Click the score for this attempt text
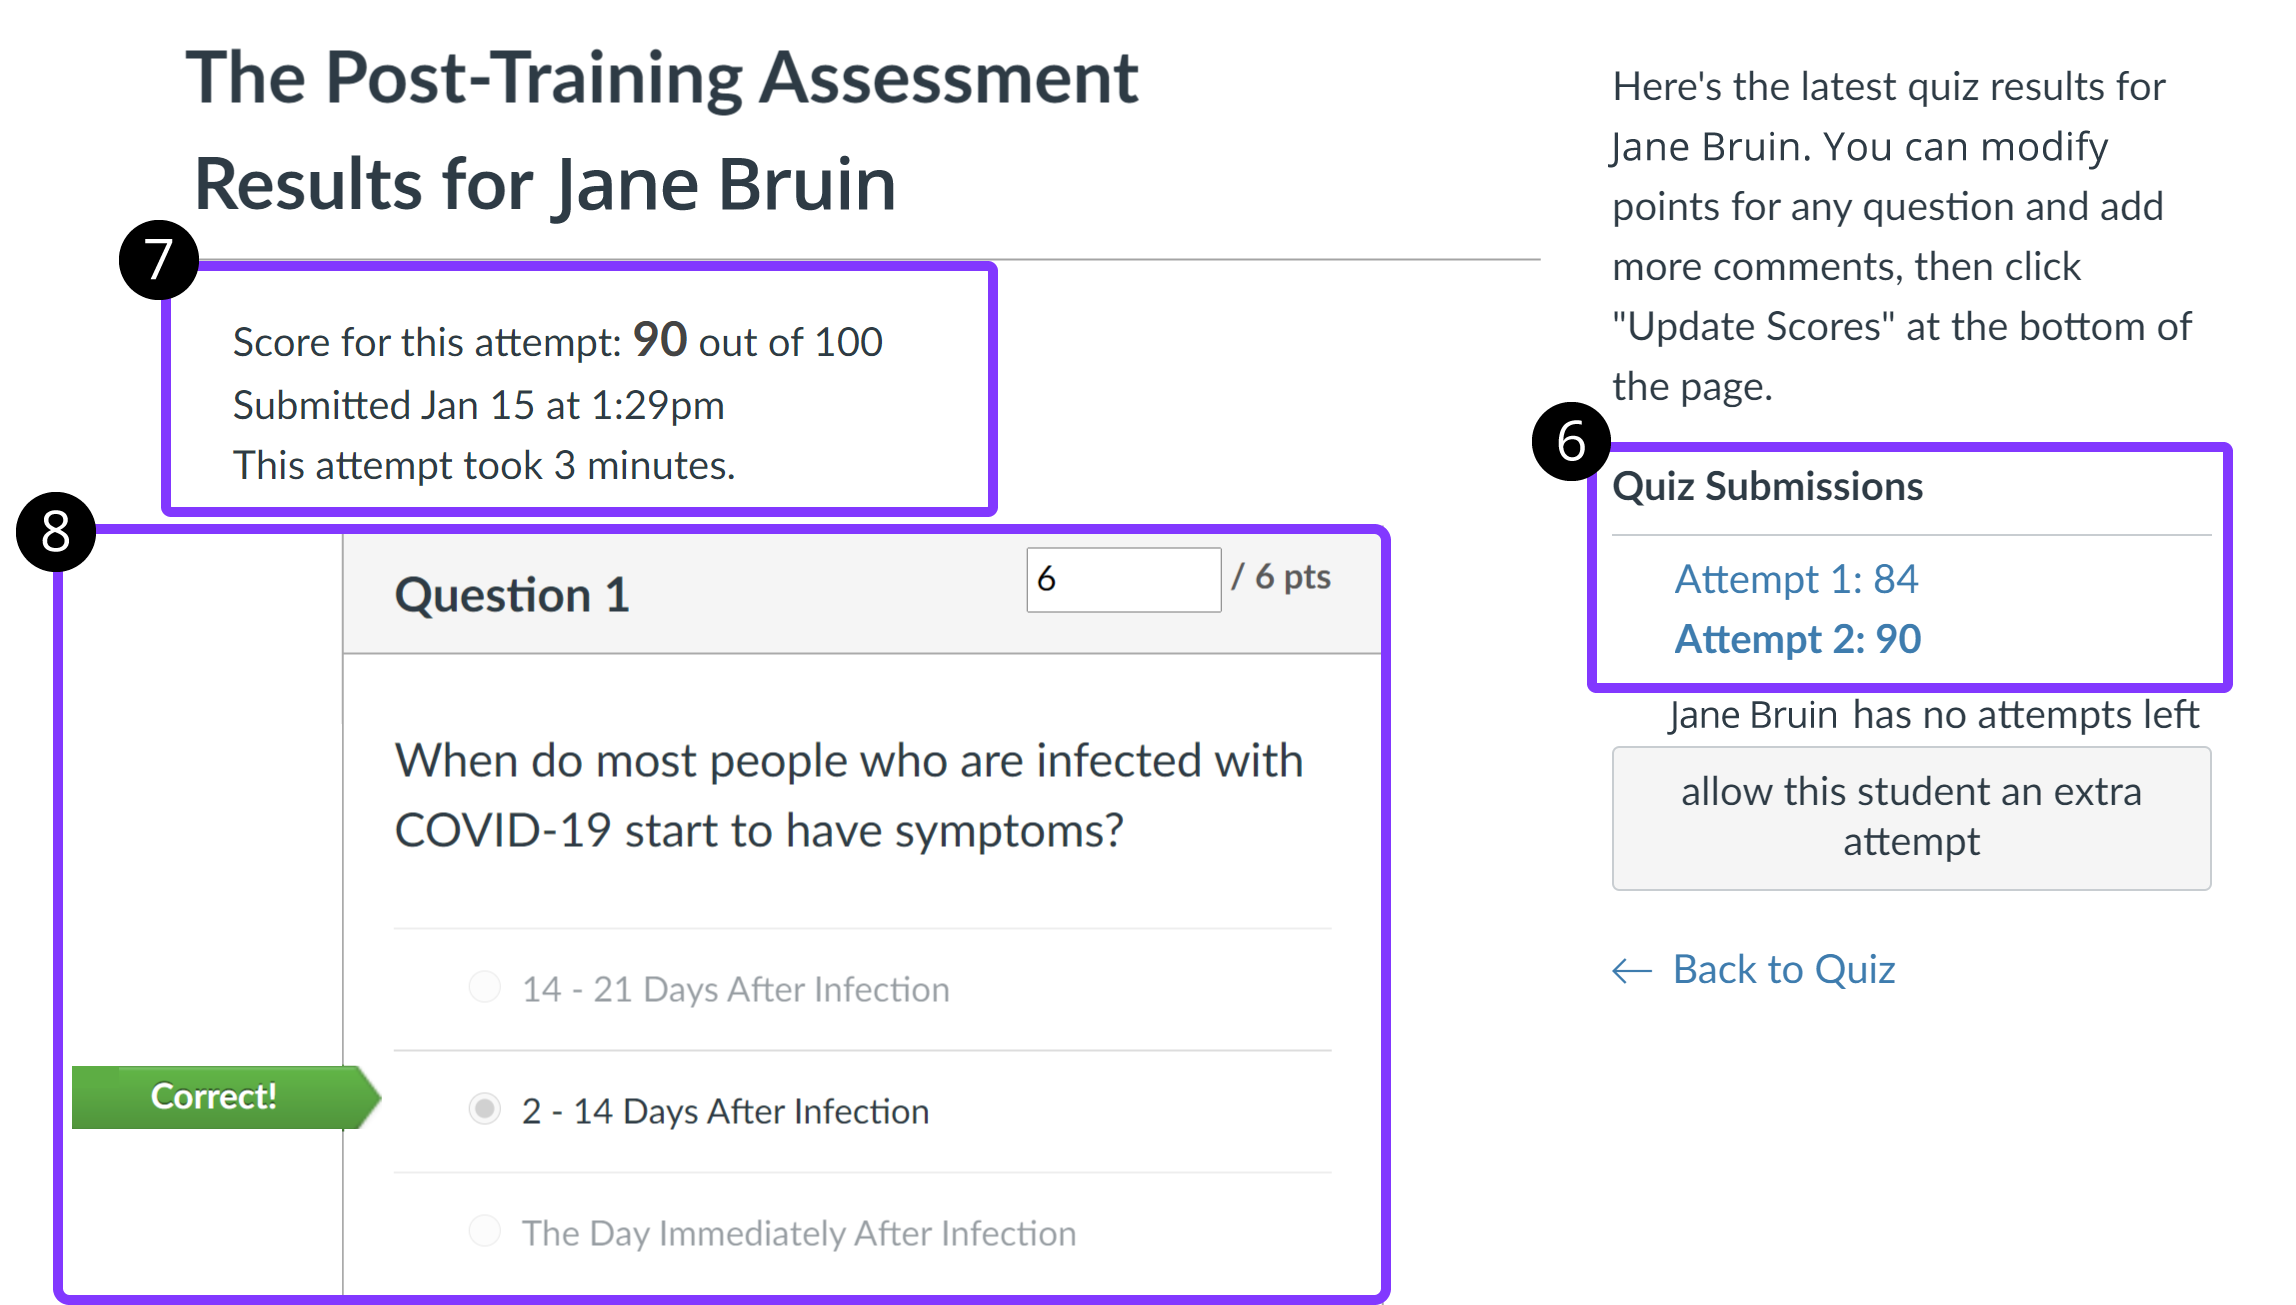 click(558, 341)
